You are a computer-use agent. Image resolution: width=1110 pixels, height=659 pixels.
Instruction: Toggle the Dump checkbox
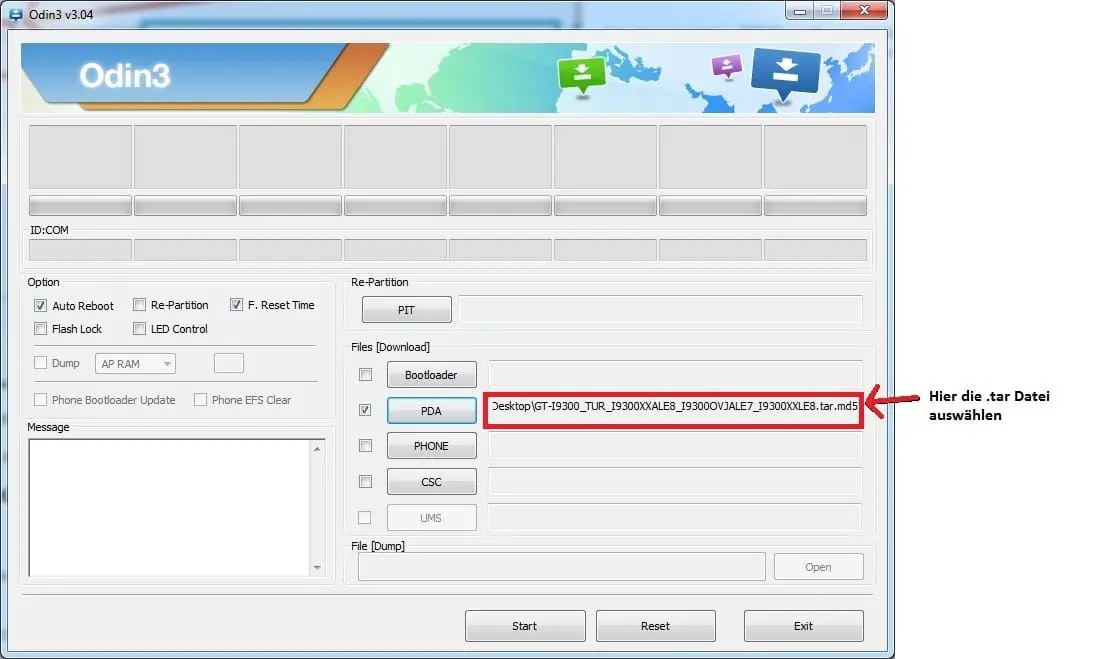[40, 363]
